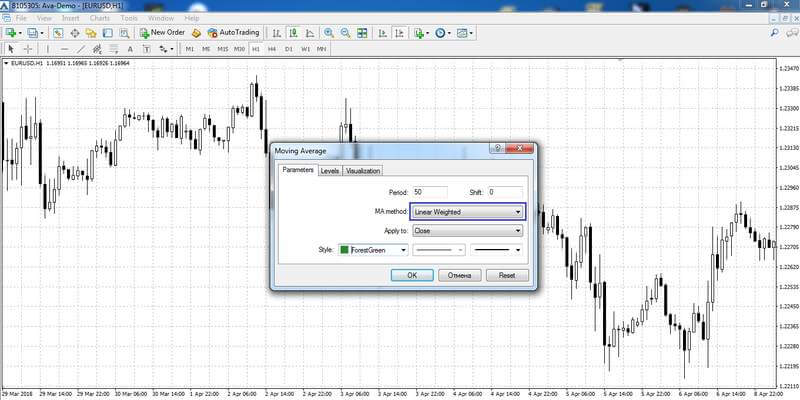Viewport: 800px width, 400px height.
Task: Open the ForestGreen color picker
Action: [373, 250]
